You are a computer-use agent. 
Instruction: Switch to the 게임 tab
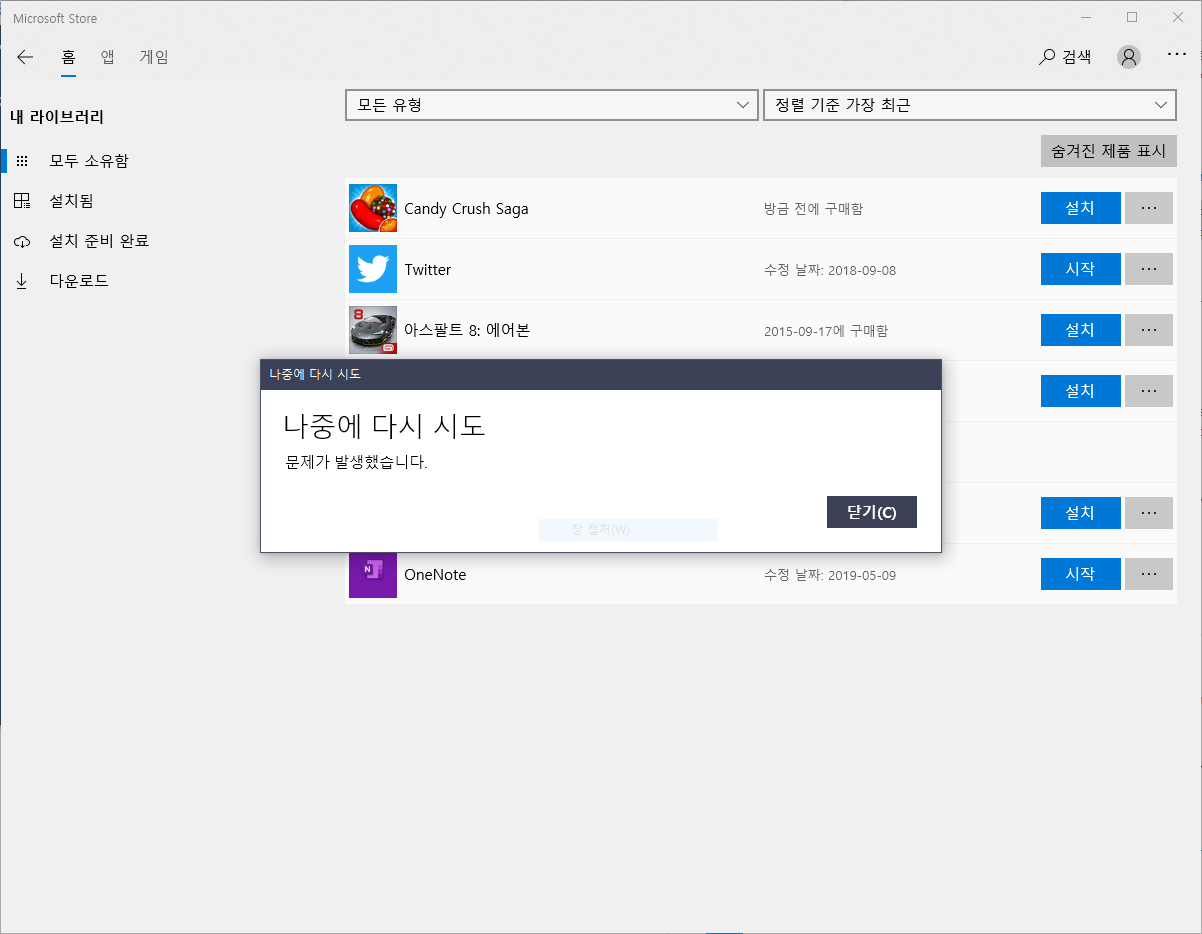pyautogui.click(x=154, y=57)
